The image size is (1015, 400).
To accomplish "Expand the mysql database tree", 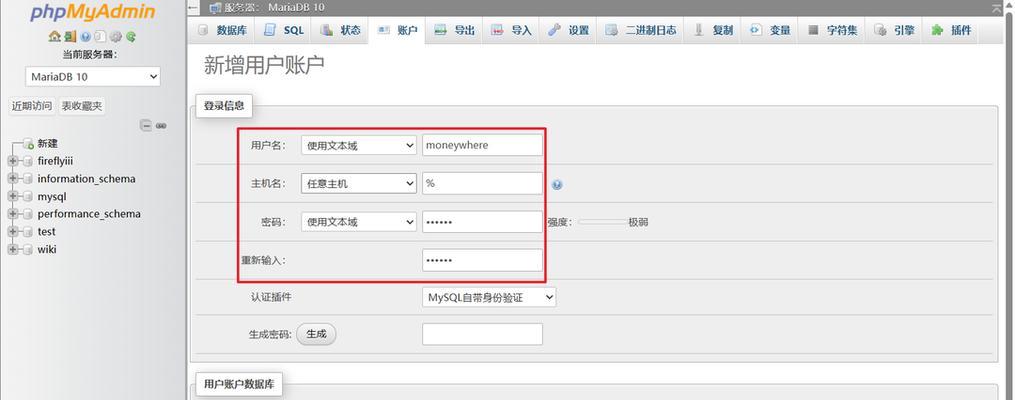I will [12, 197].
